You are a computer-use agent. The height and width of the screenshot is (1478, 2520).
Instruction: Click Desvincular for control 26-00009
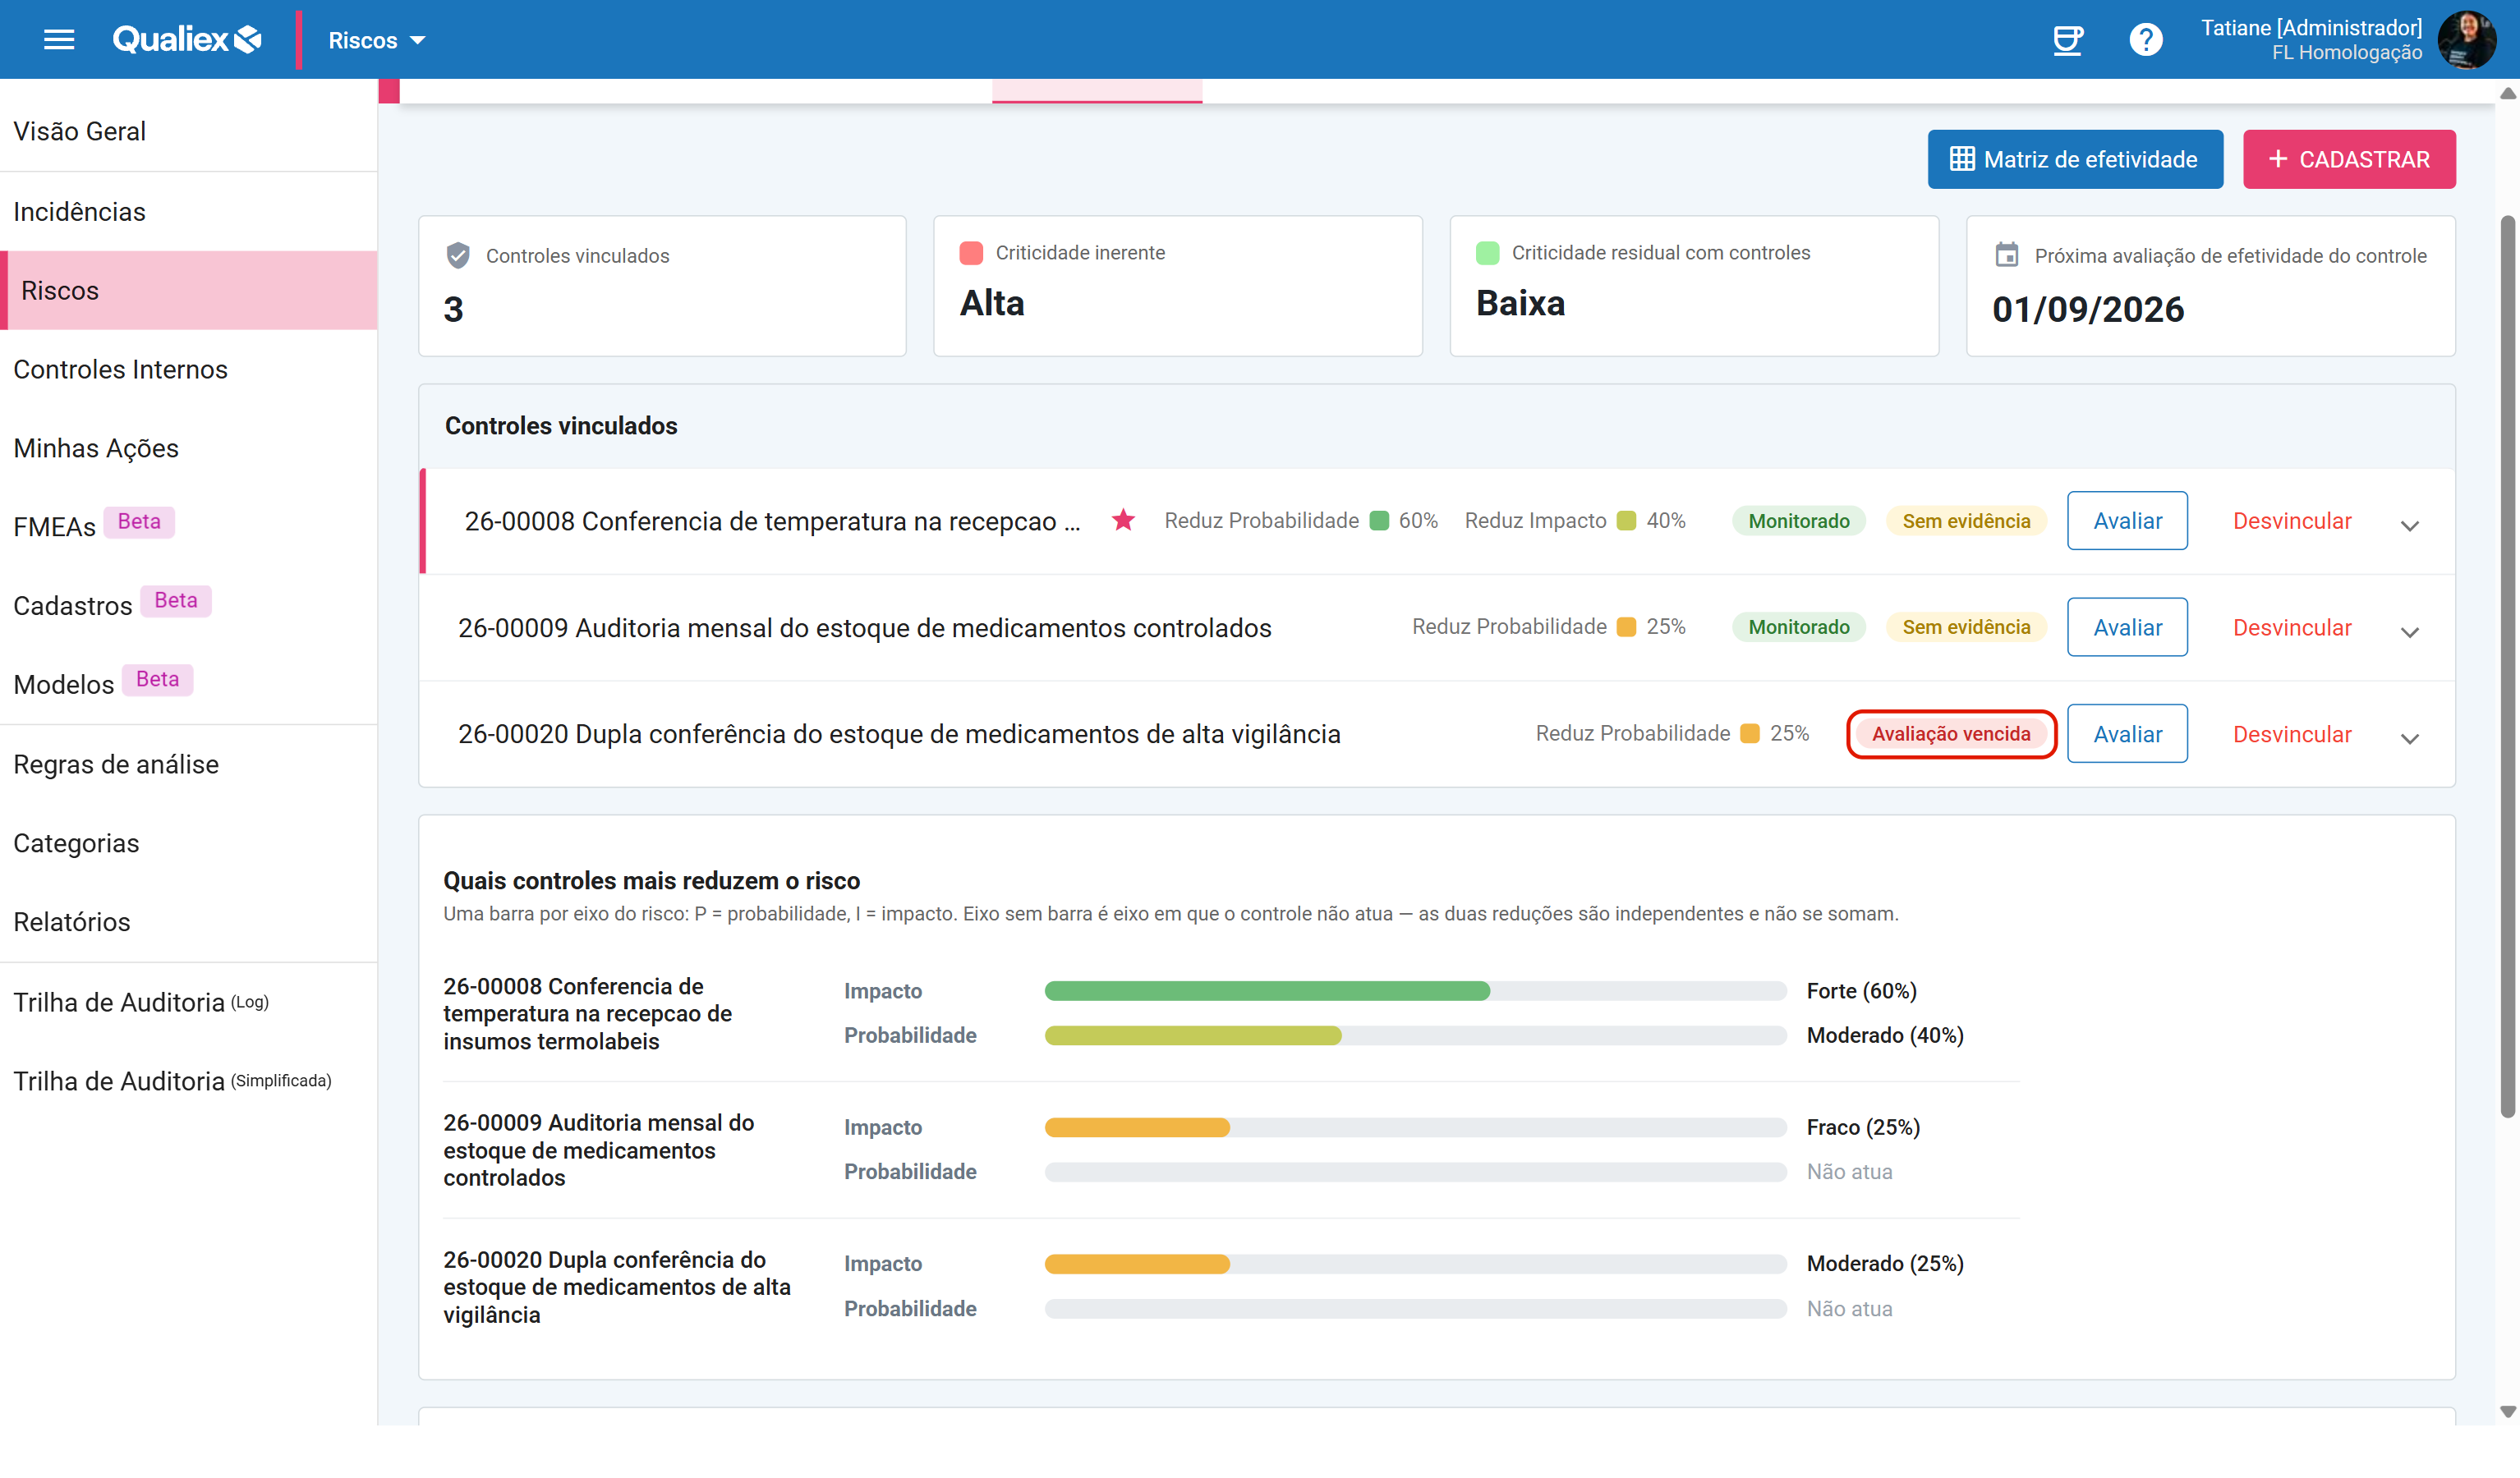[x=2292, y=628]
